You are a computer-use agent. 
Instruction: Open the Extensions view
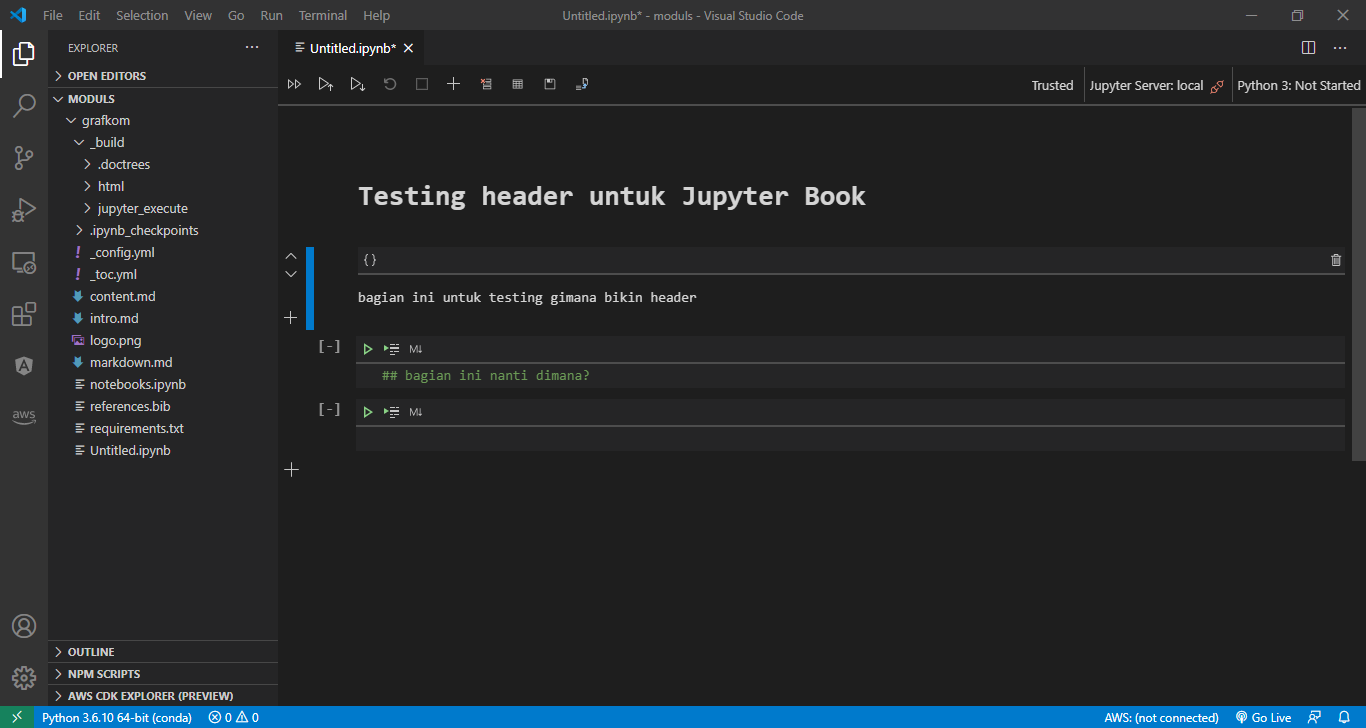24,314
